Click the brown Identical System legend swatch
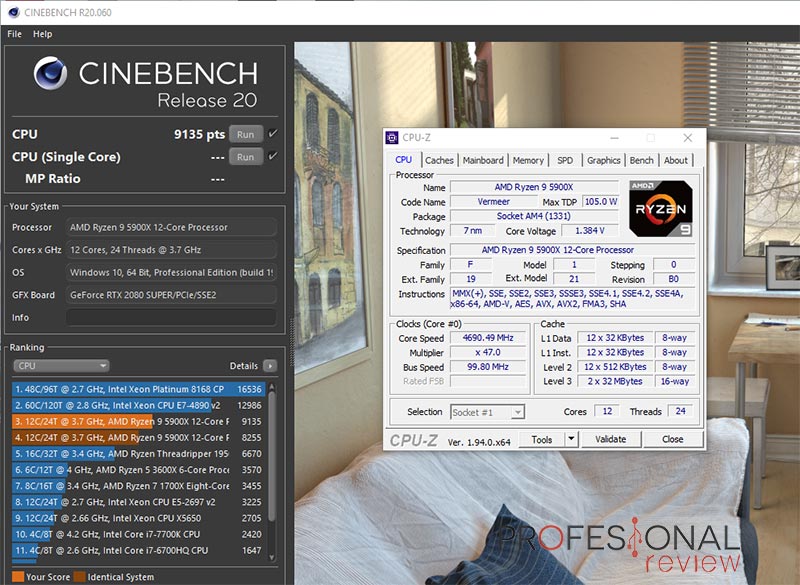The width and height of the screenshot is (800, 585). tap(80, 577)
